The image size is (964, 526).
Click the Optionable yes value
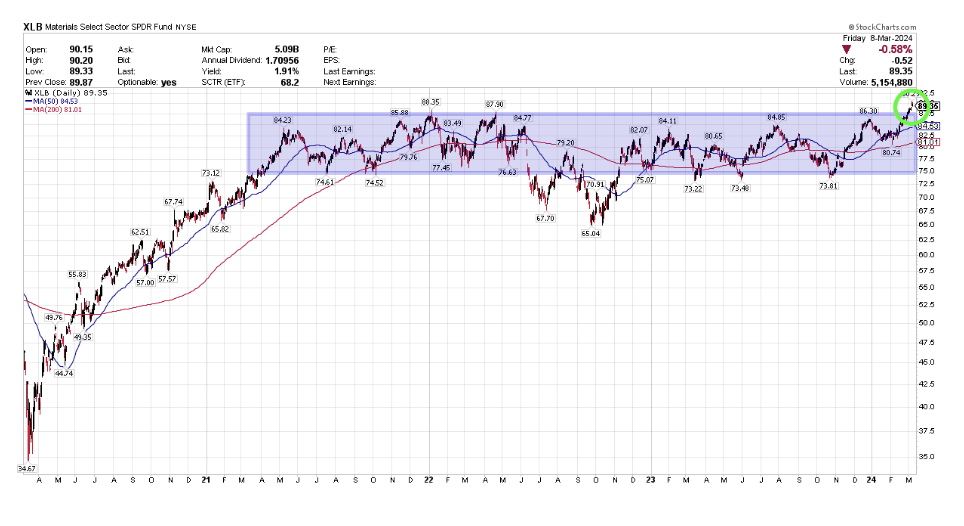click(x=168, y=82)
